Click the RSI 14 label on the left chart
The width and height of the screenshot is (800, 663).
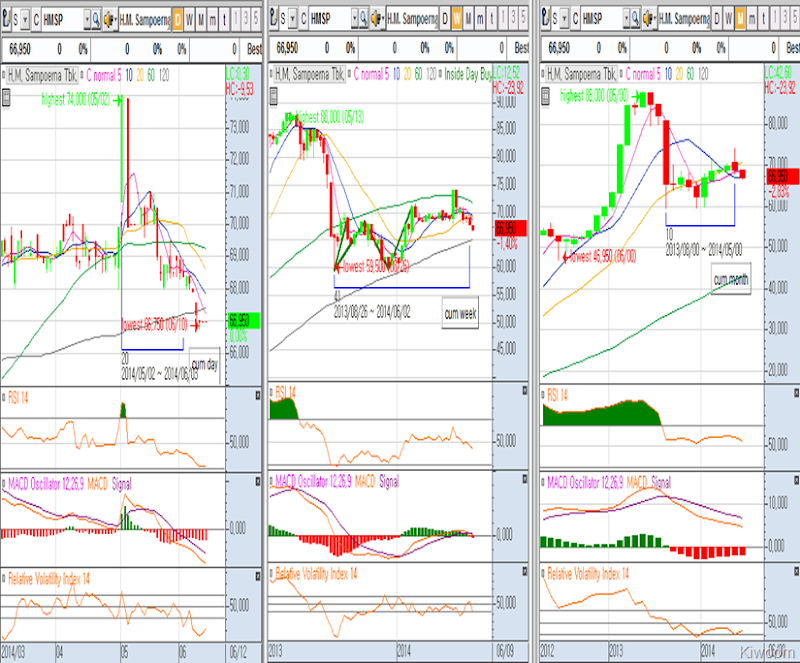(x=18, y=398)
